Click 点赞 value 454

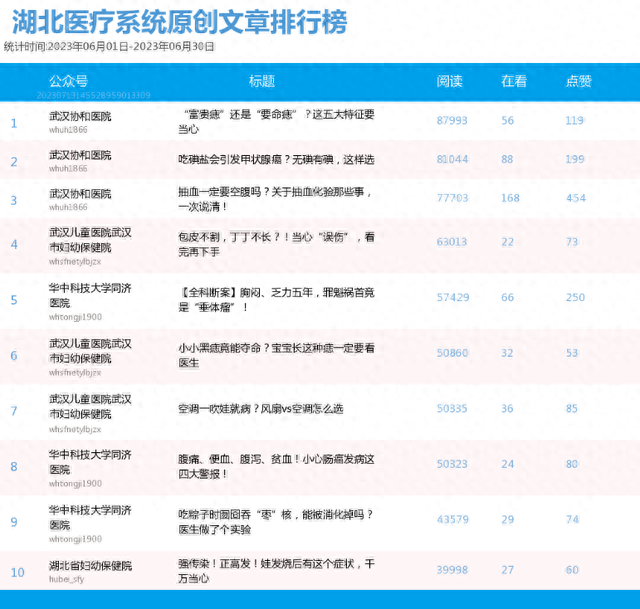point(576,198)
